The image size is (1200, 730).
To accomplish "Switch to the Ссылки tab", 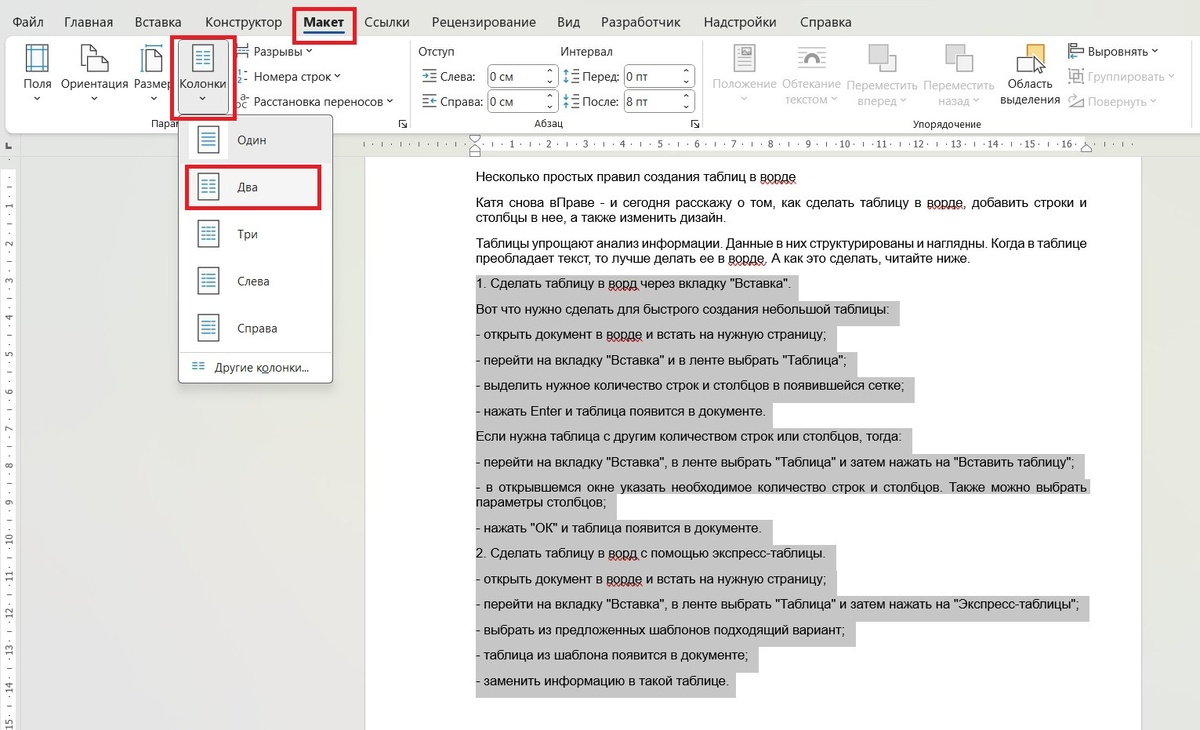I will click(387, 22).
